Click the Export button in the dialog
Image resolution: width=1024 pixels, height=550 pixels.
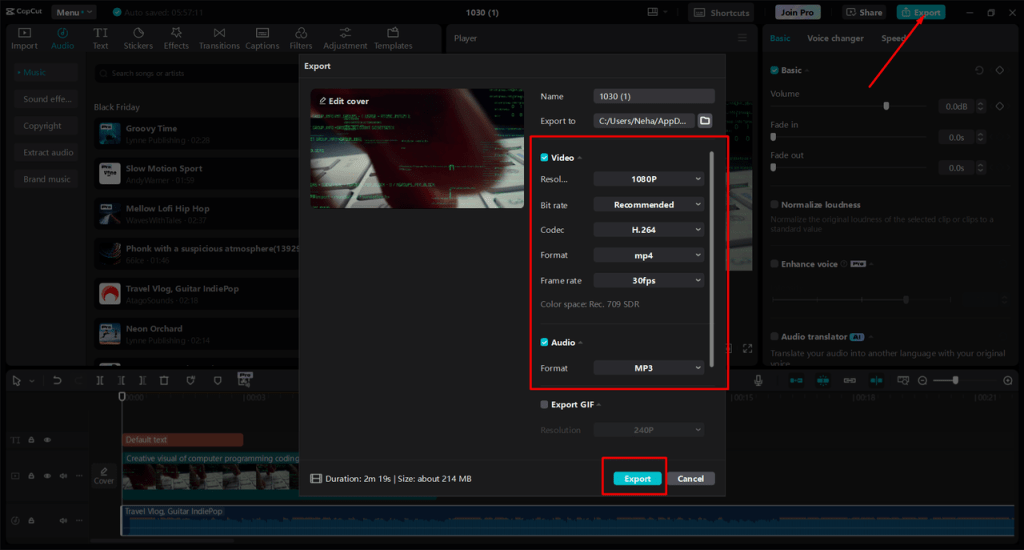[x=637, y=479]
